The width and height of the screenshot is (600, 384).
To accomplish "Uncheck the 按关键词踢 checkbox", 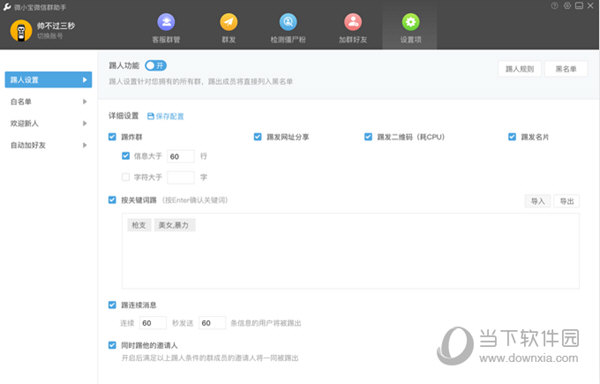I will point(112,200).
